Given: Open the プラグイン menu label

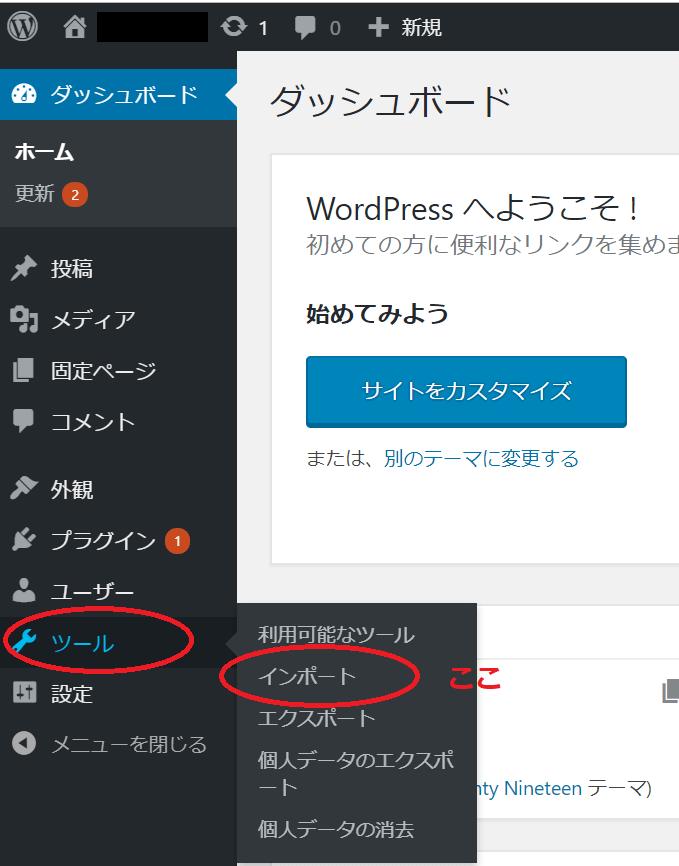Looking at the screenshot, I should coord(103,540).
